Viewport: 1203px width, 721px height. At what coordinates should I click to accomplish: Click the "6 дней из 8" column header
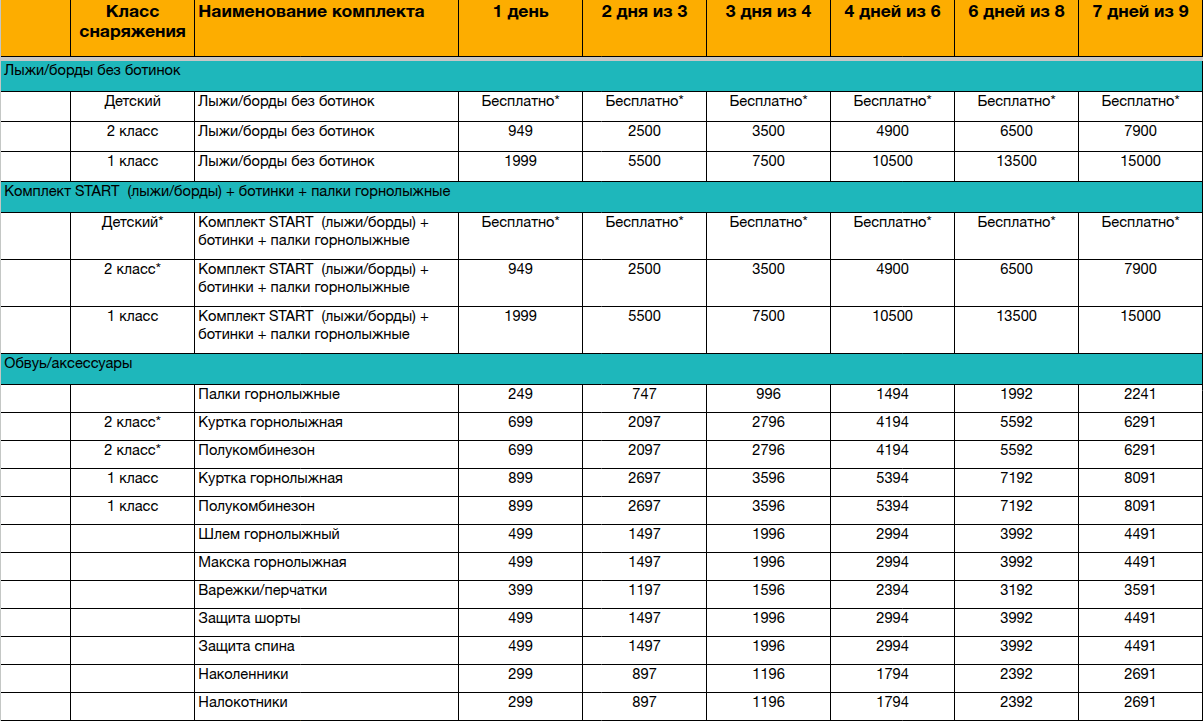click(1016, 13)
